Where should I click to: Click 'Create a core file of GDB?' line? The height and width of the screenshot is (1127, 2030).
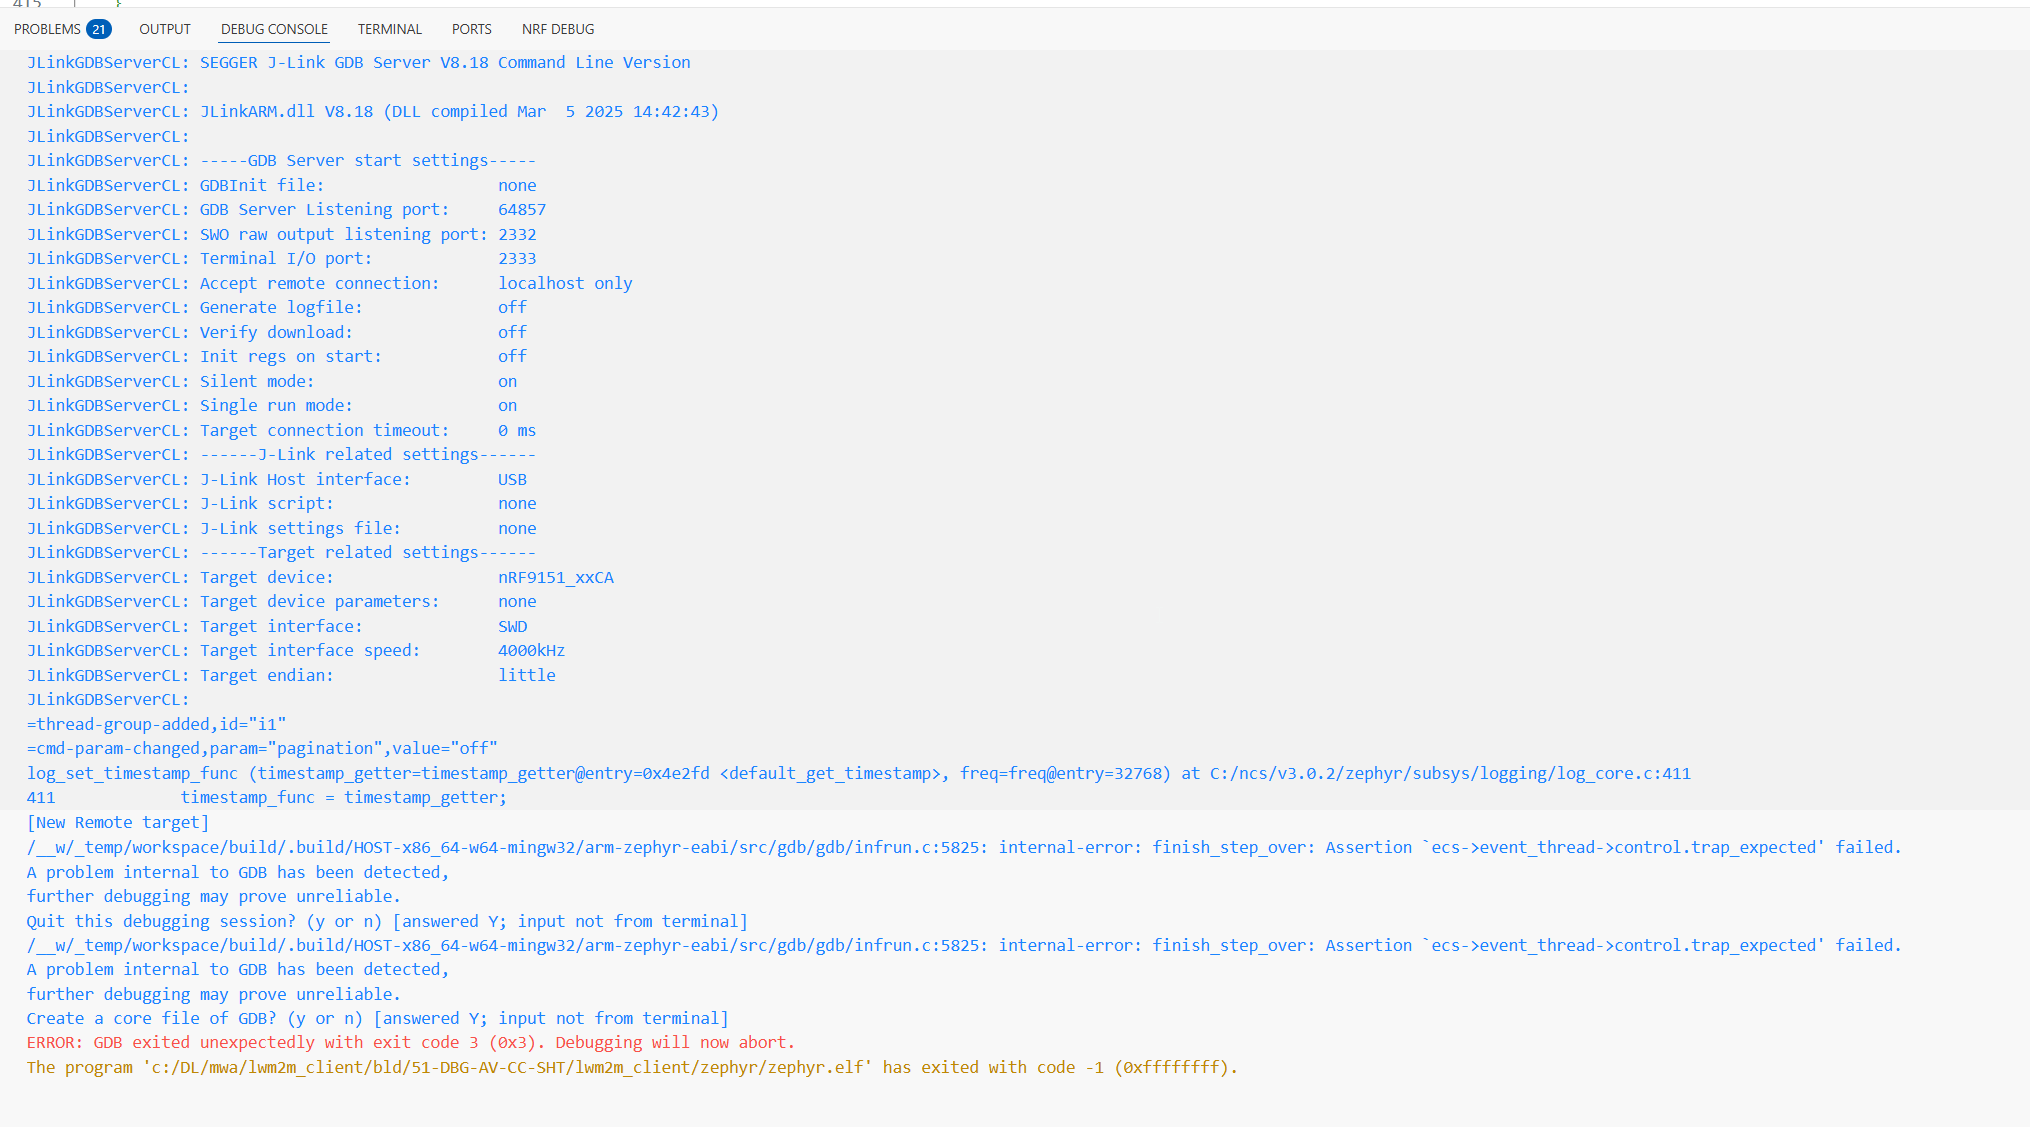point(378,1018)
